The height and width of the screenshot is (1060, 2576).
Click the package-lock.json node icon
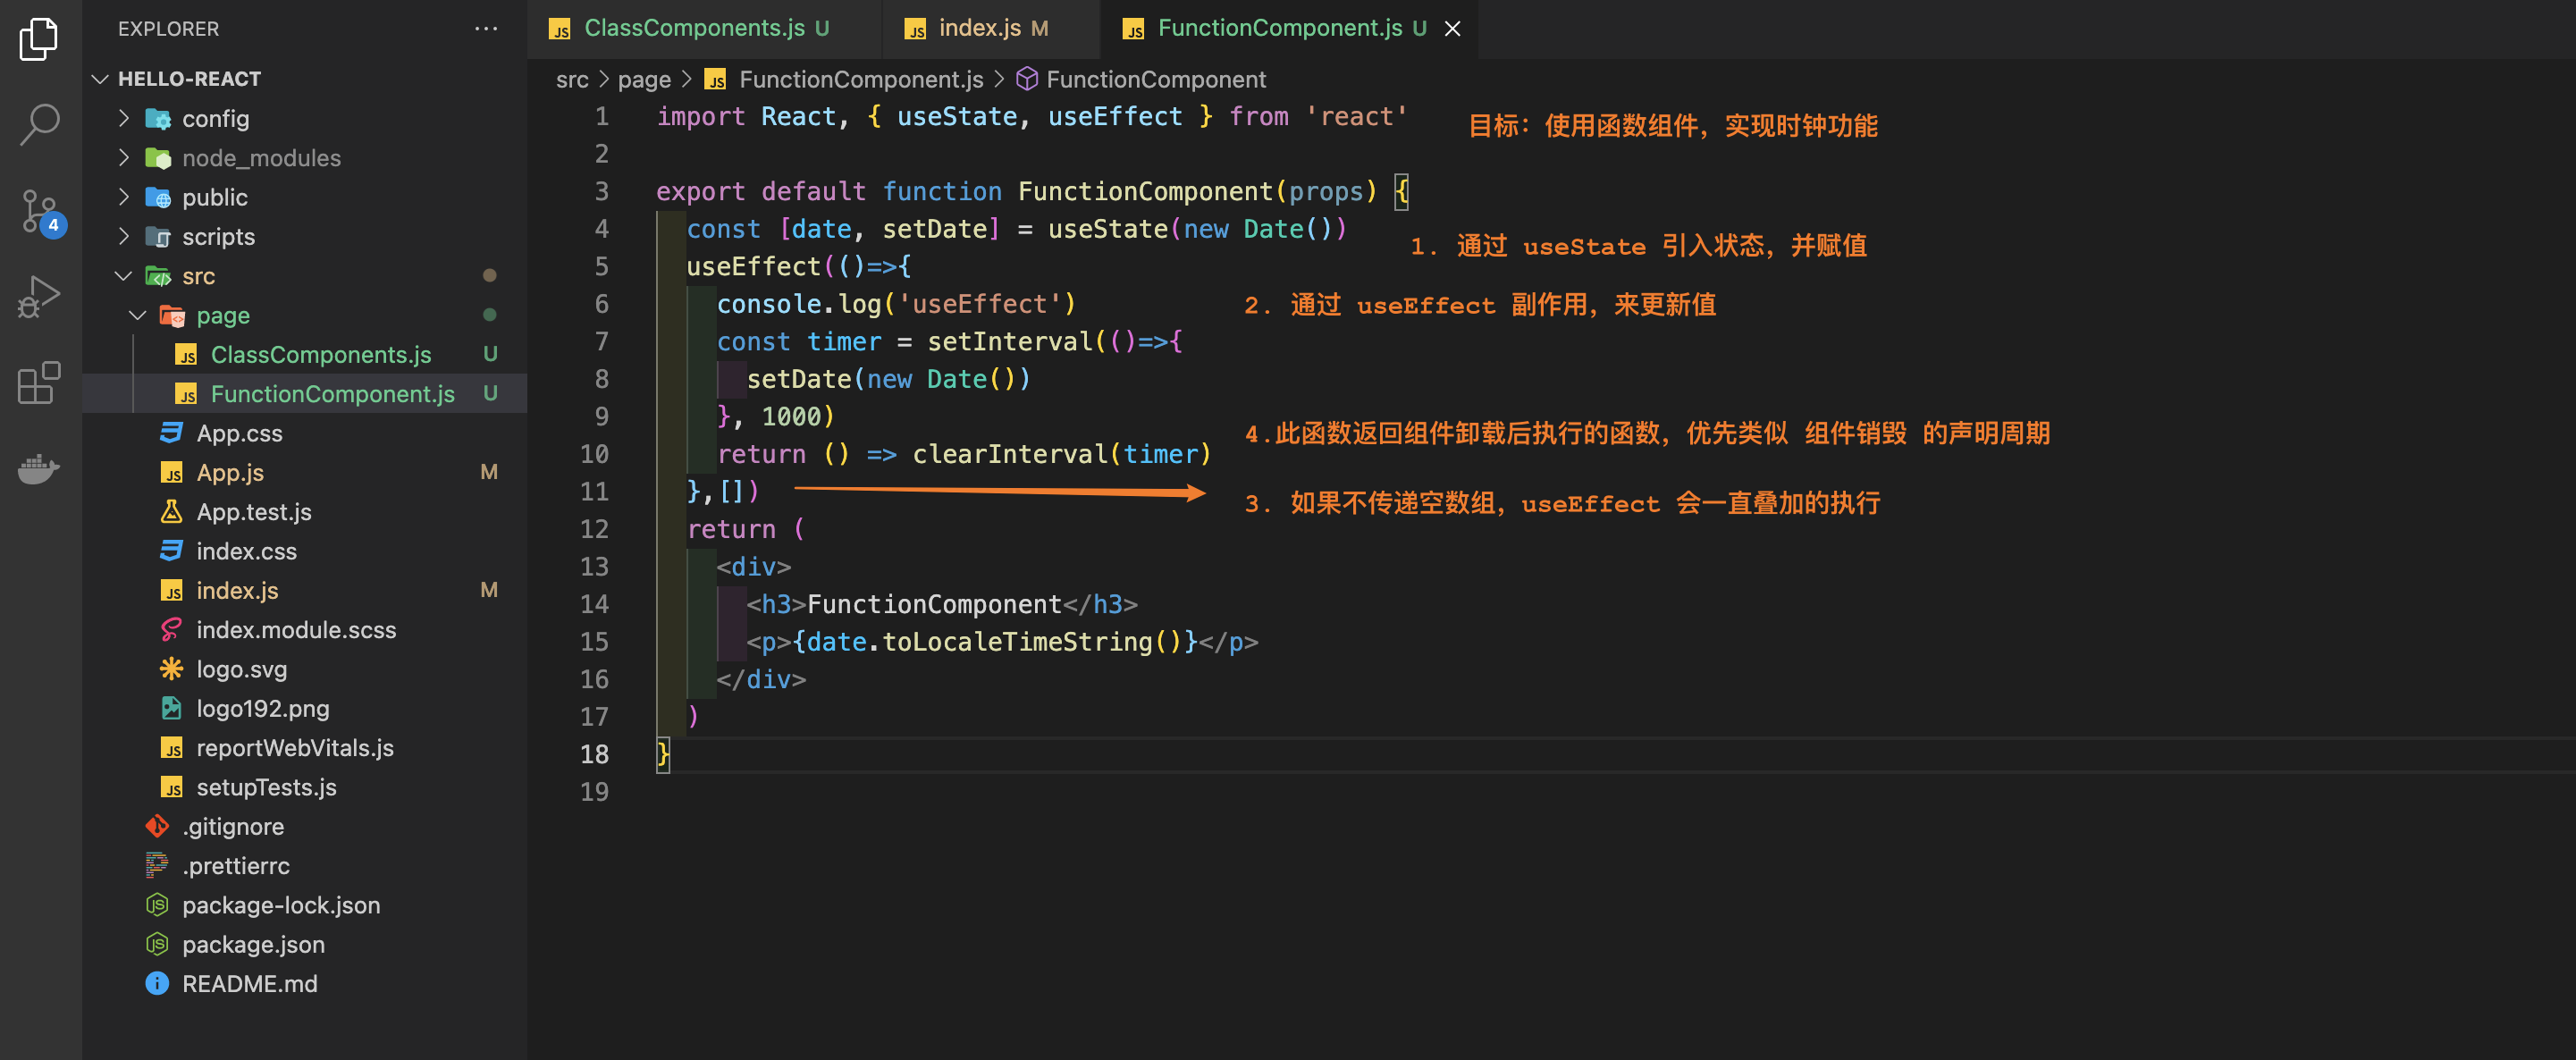158,905
